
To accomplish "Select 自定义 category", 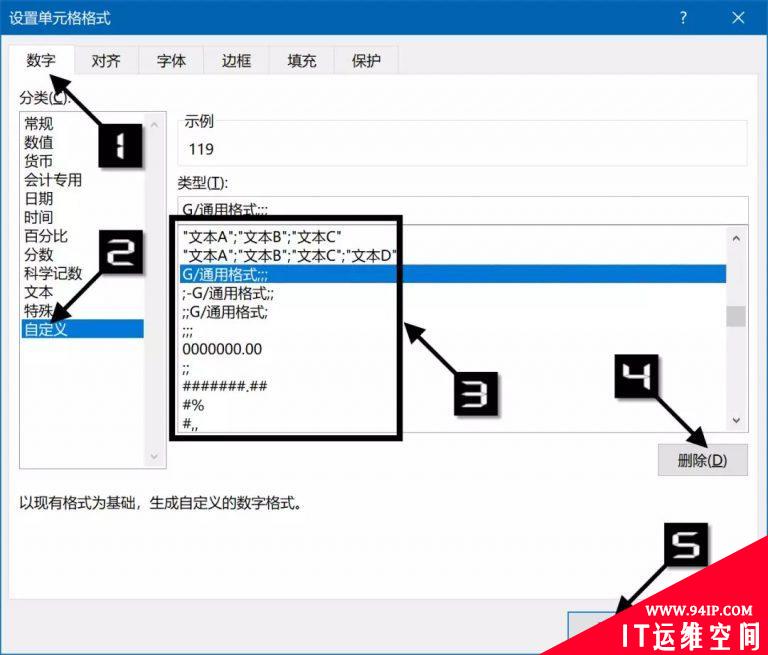I will coord(82,329).
